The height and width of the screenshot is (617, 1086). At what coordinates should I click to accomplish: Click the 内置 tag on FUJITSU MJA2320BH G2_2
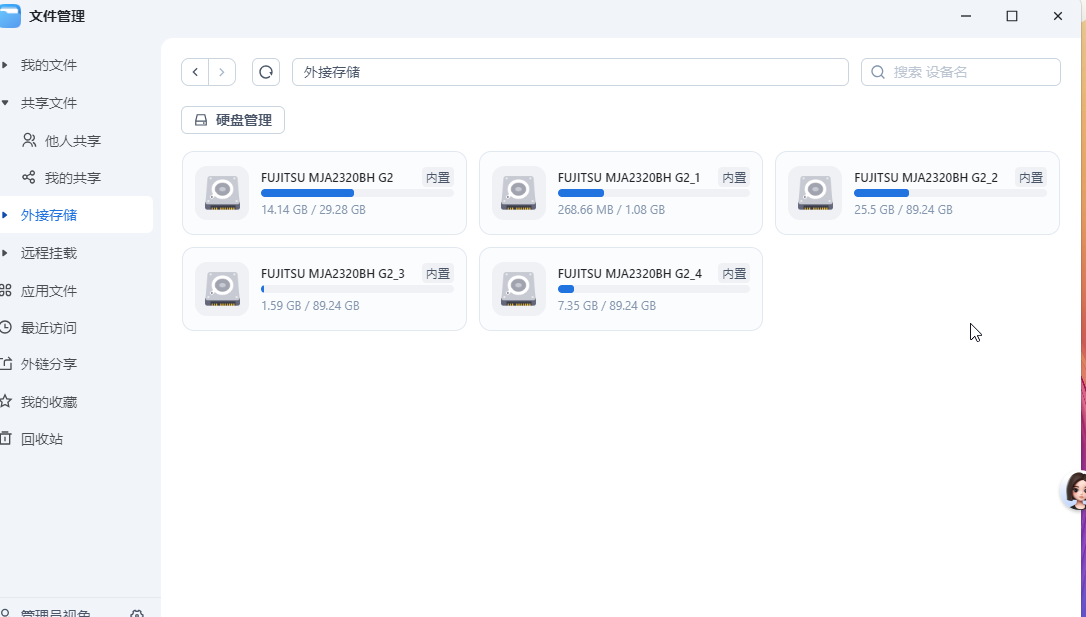point(1031,178)
